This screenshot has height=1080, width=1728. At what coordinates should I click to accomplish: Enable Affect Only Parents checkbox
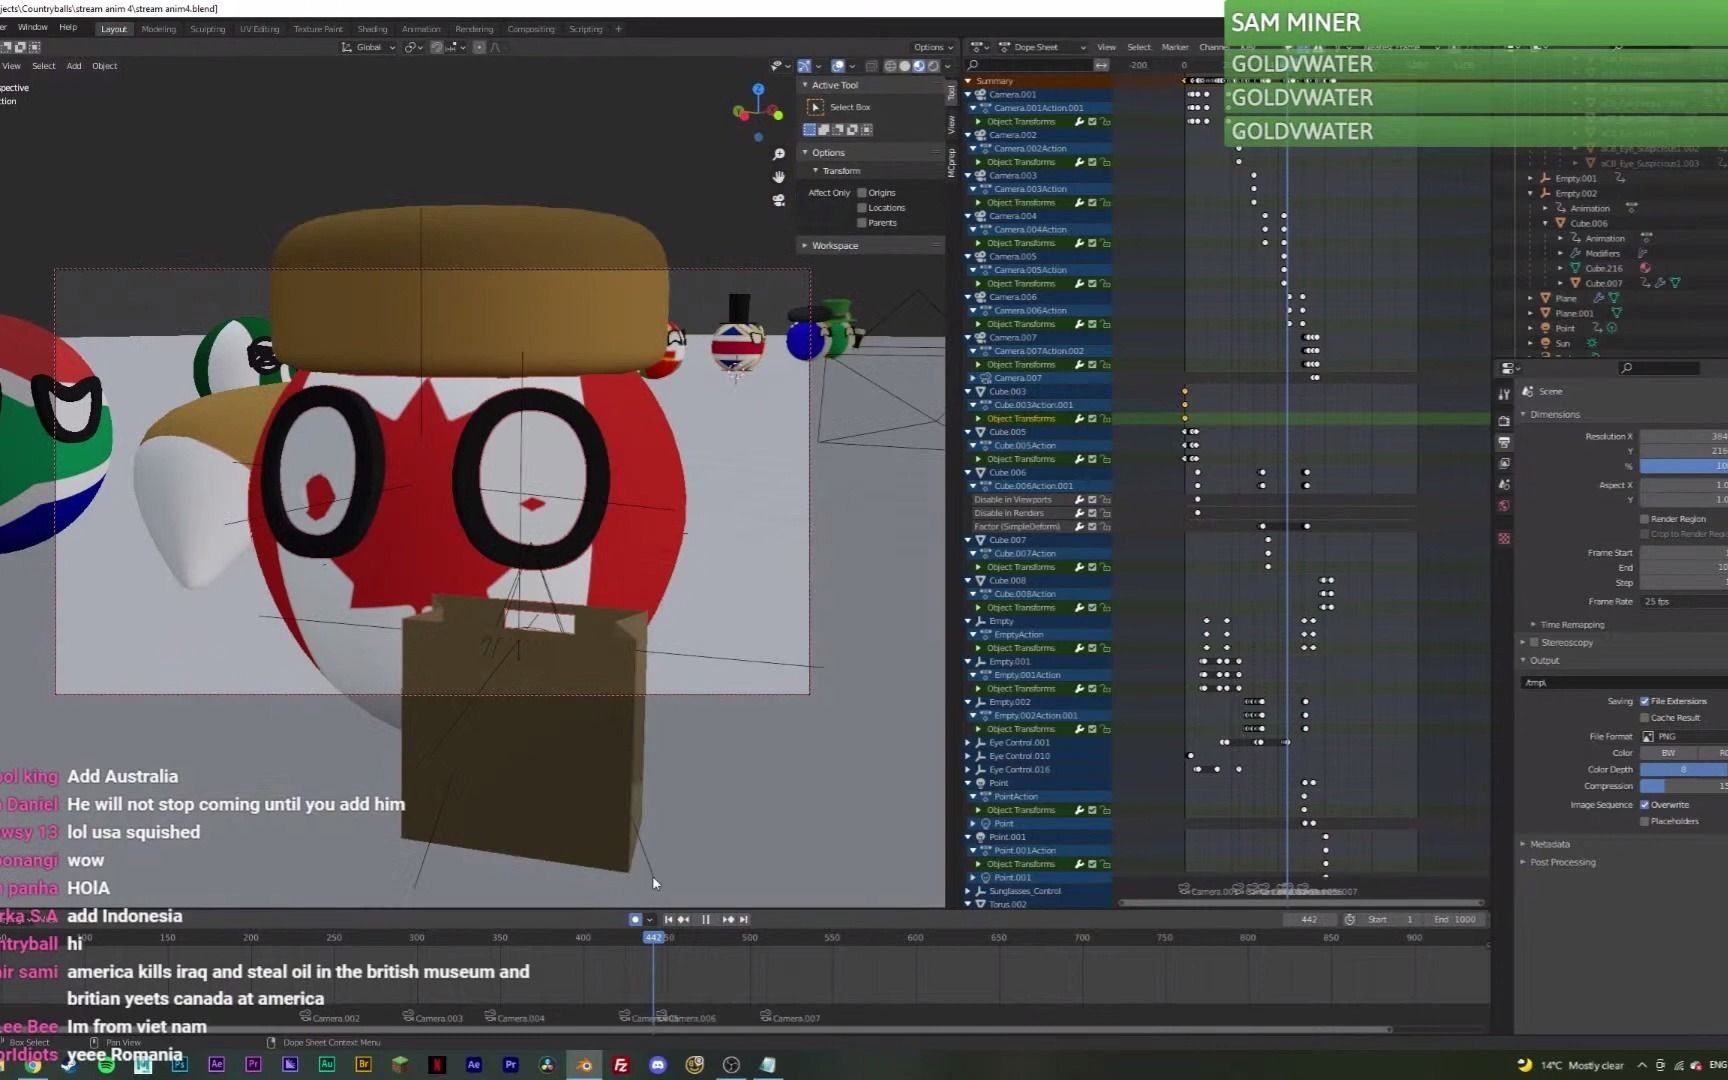pos(862,222)
